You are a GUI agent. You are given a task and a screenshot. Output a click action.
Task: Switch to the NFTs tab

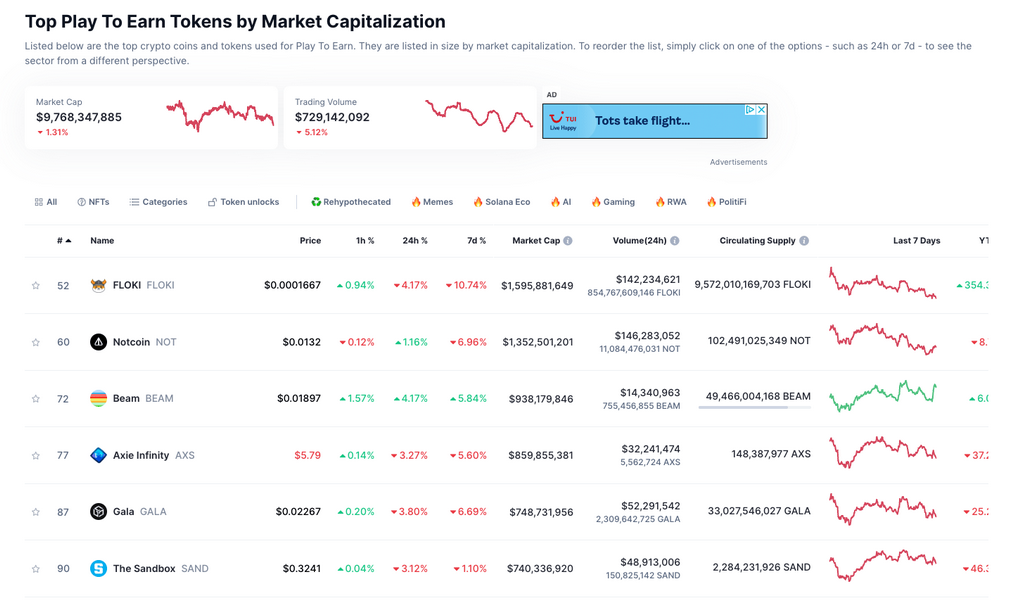pyautogui.click(x=93, y=202)
